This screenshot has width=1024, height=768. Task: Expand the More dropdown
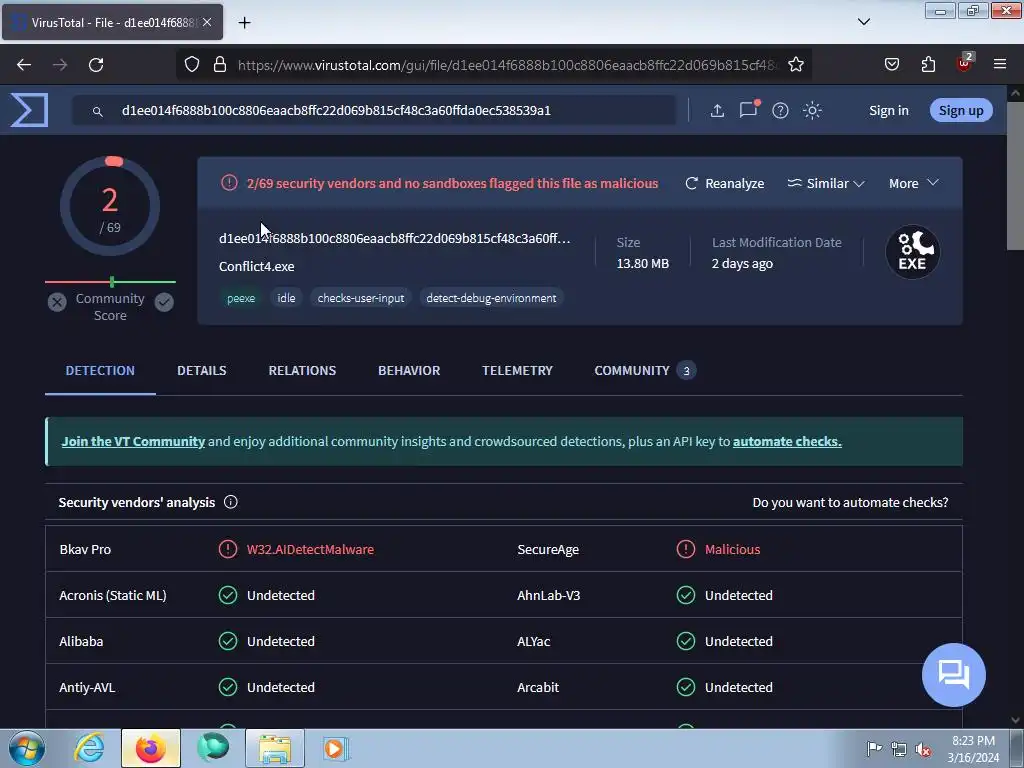914,184
